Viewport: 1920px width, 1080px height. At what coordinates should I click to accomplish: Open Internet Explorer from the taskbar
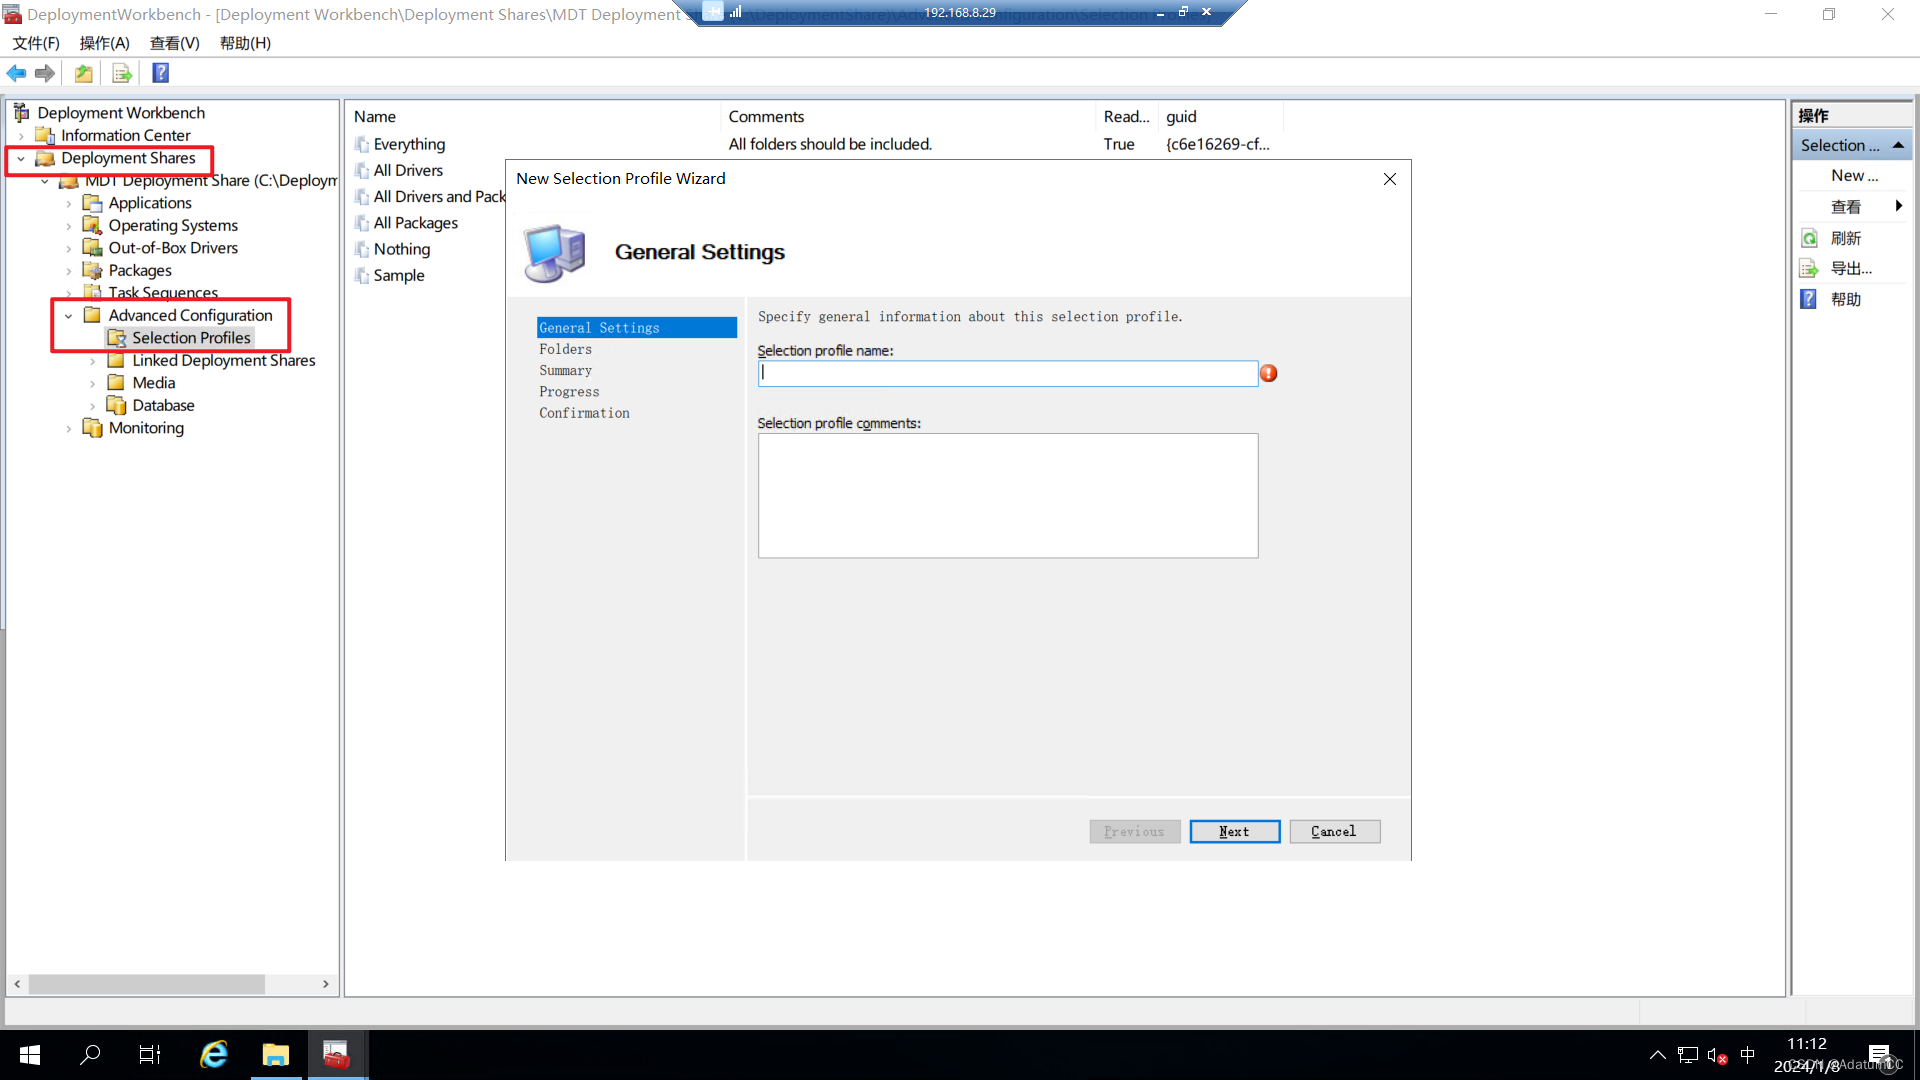pos(214,1054)
